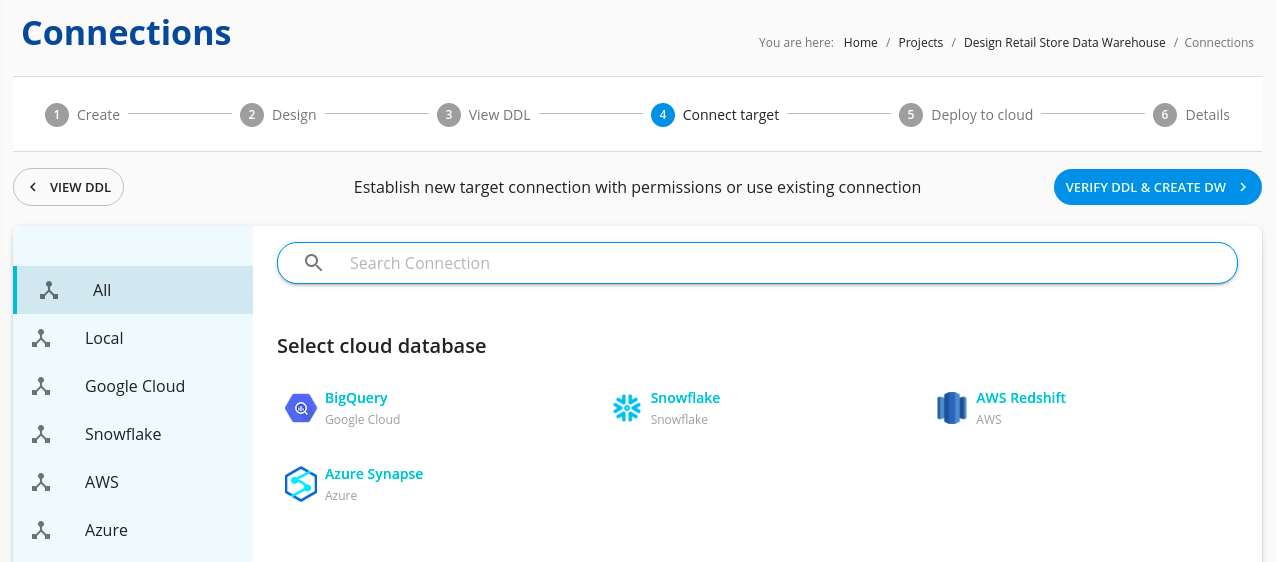Click the BigQuery hexagon icon
Screen dimensions: 1276x562
click(x=301, y=408)
